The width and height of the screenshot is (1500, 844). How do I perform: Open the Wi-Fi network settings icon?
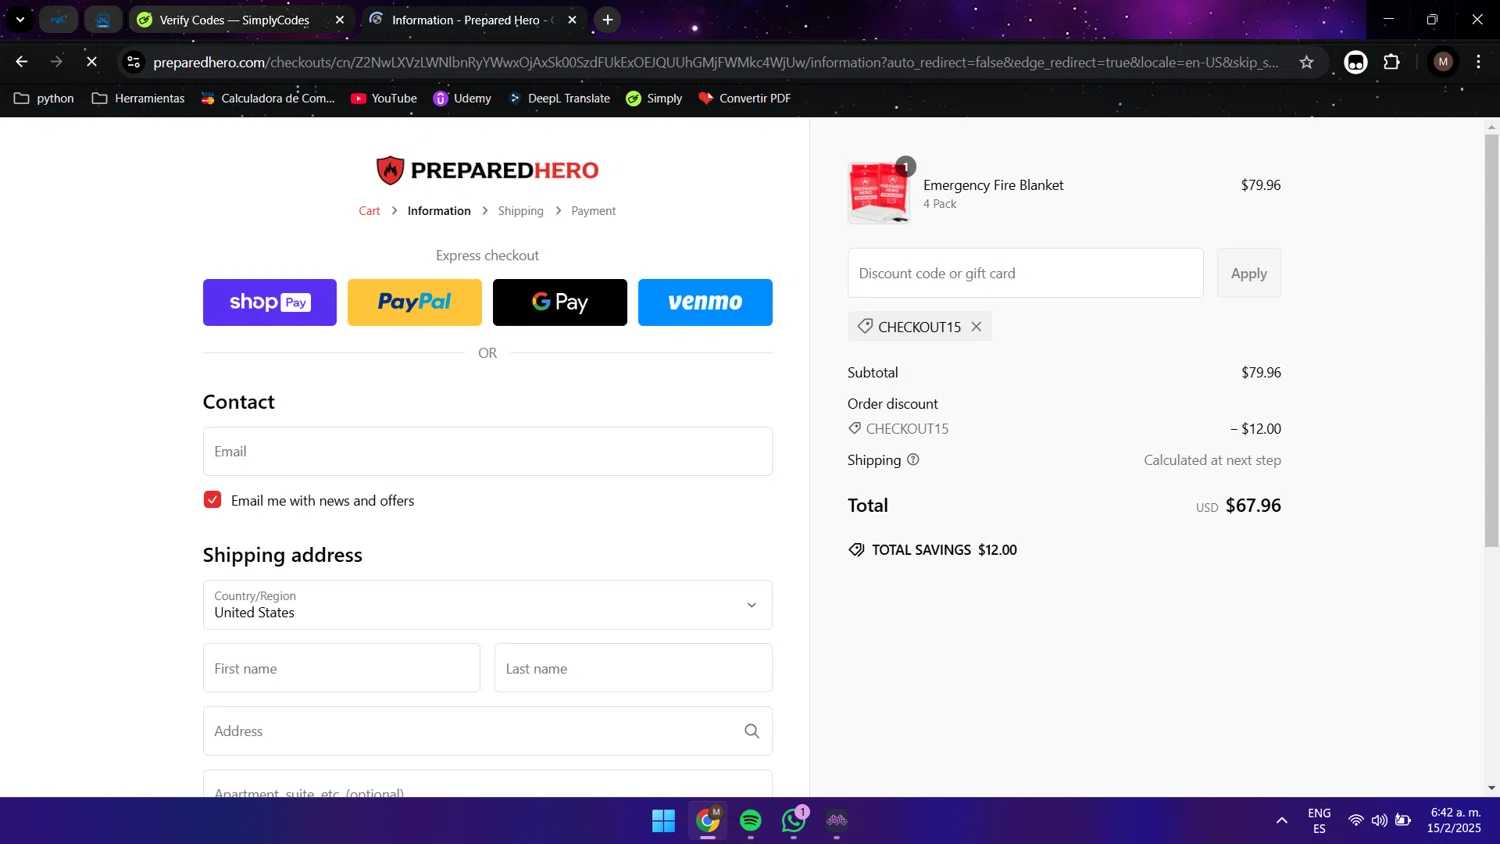tap(1356, 821)
